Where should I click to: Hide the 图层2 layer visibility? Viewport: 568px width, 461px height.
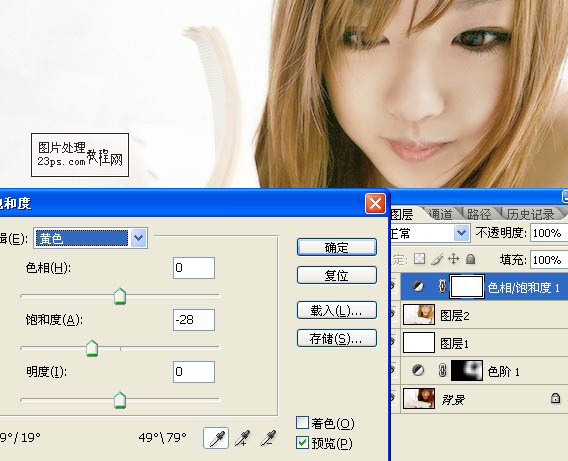(x=393, y=314)
